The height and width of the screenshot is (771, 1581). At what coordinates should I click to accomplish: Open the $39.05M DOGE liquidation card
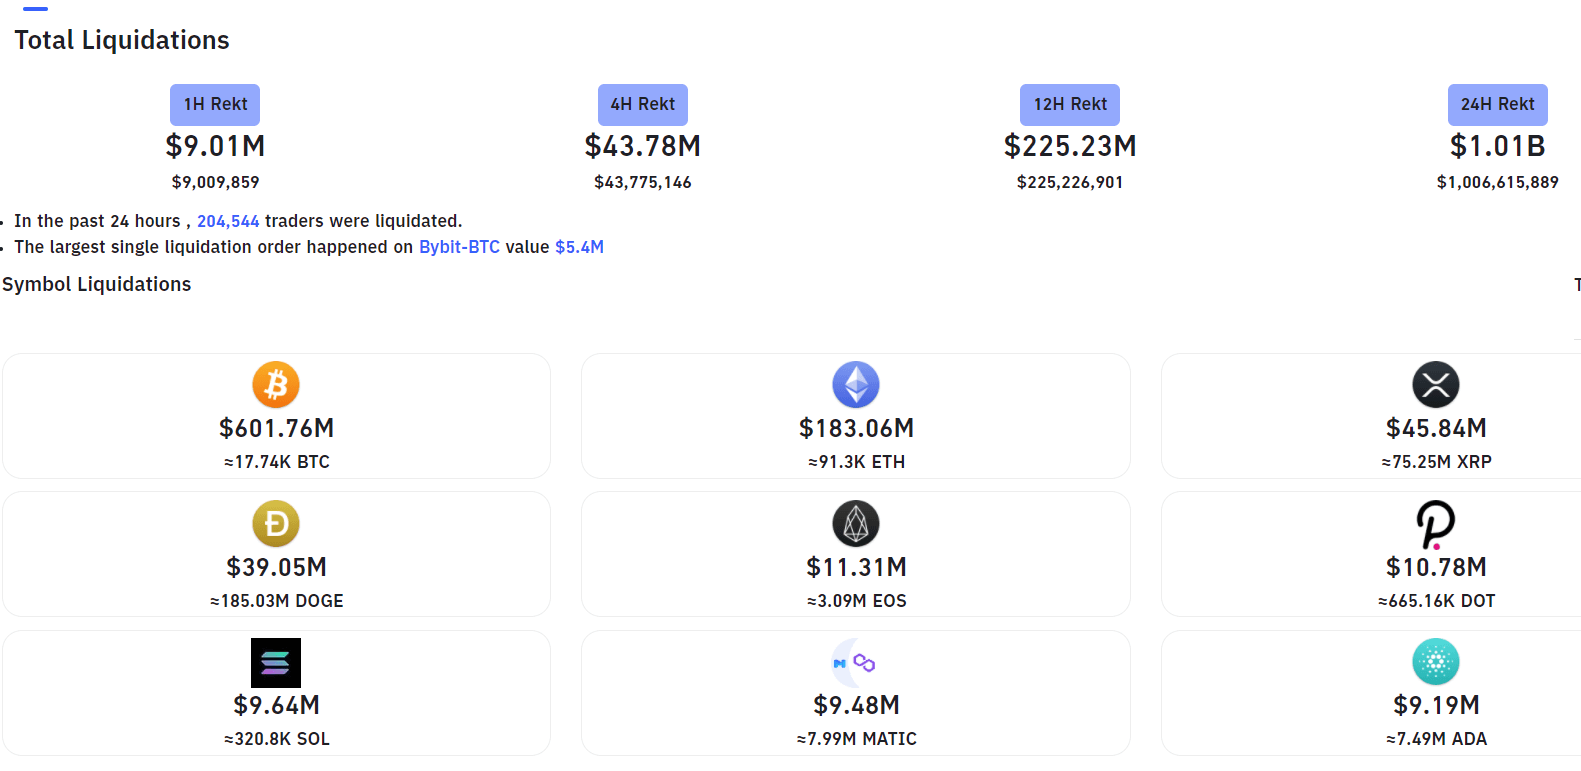[x=276, y=554]
